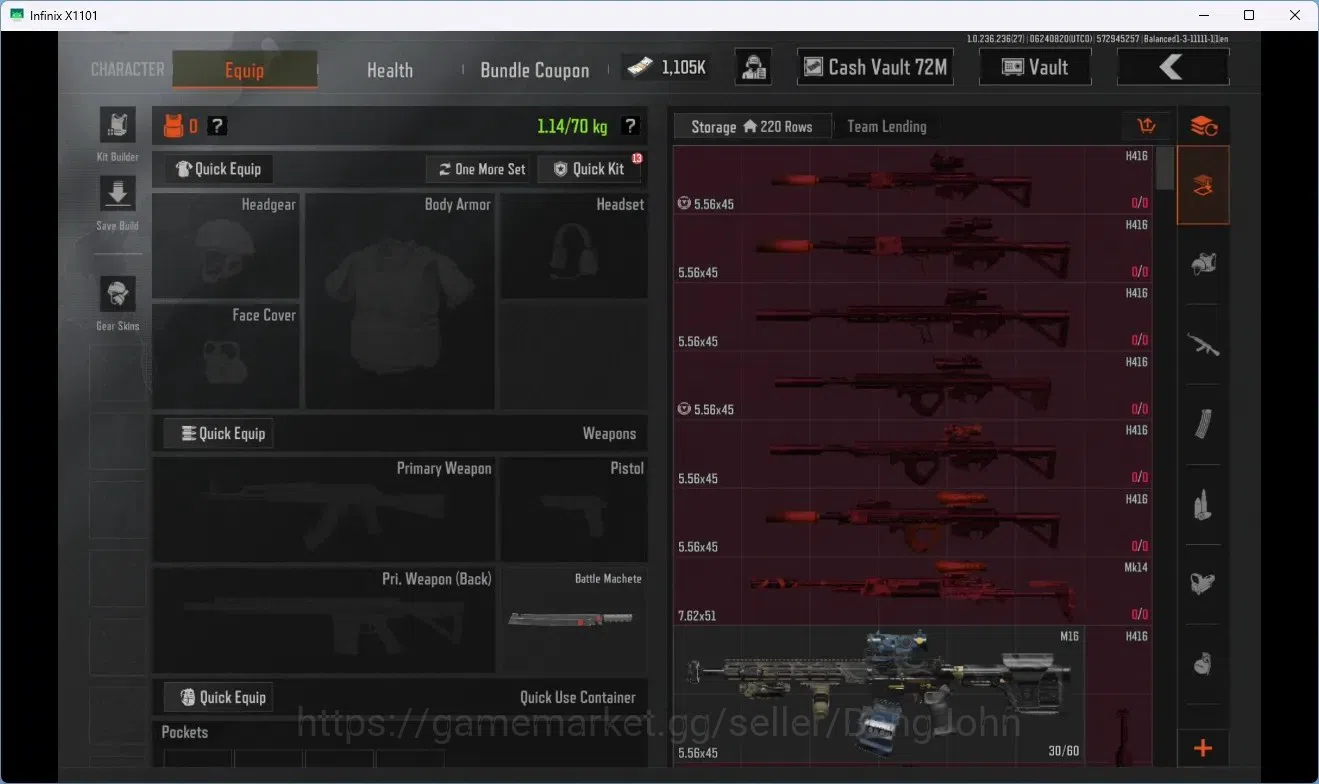Select the Mk14 rifle in storage
This screenshot has width=1319, height=784.
pos(913,591)
